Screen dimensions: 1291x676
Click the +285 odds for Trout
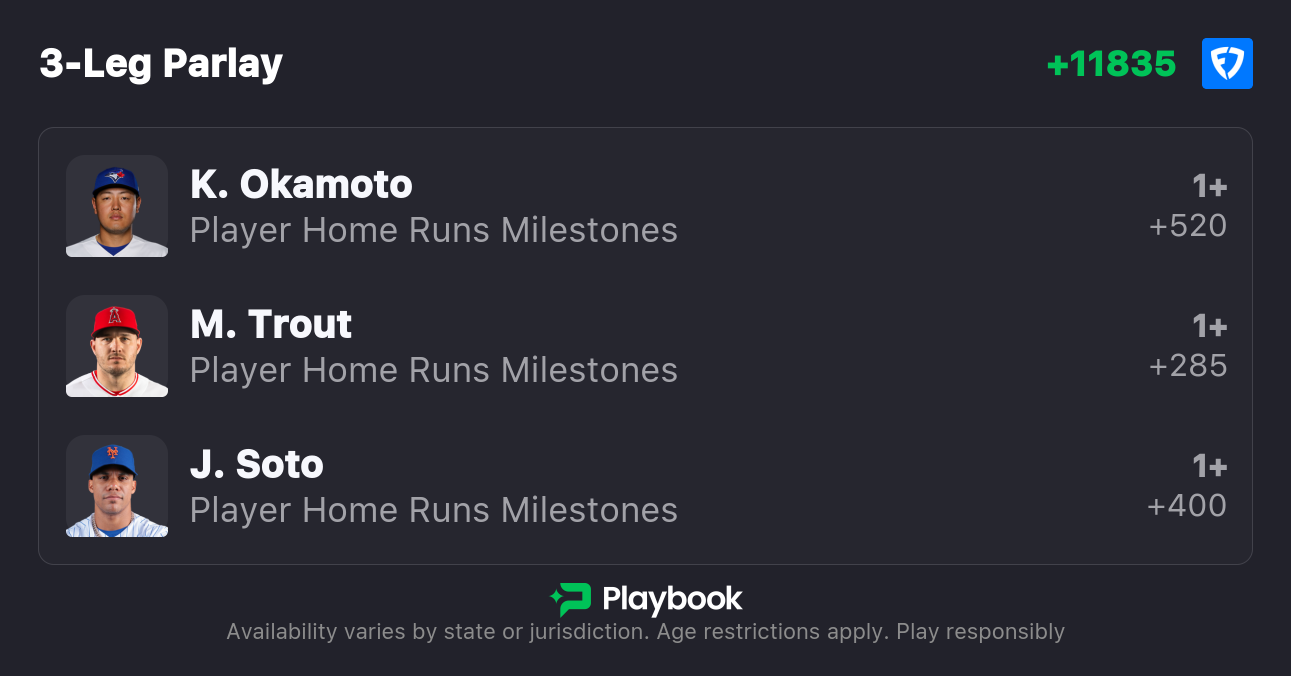point(1188,366)
